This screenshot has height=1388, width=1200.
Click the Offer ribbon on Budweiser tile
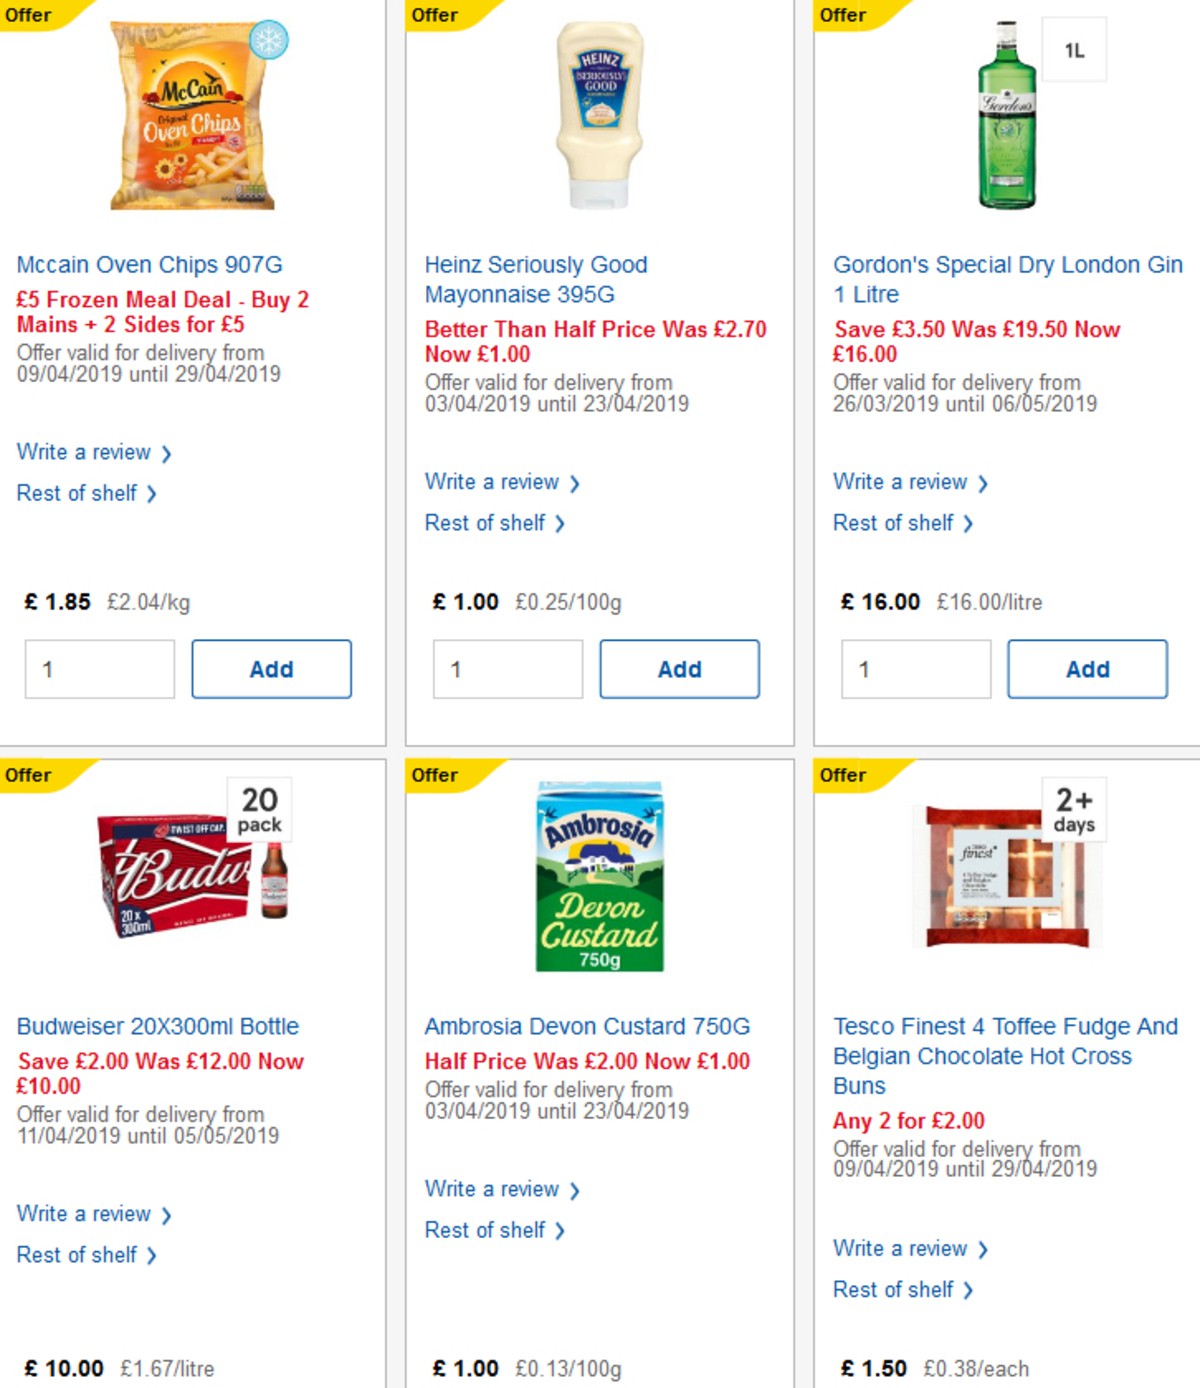(30, 774)
